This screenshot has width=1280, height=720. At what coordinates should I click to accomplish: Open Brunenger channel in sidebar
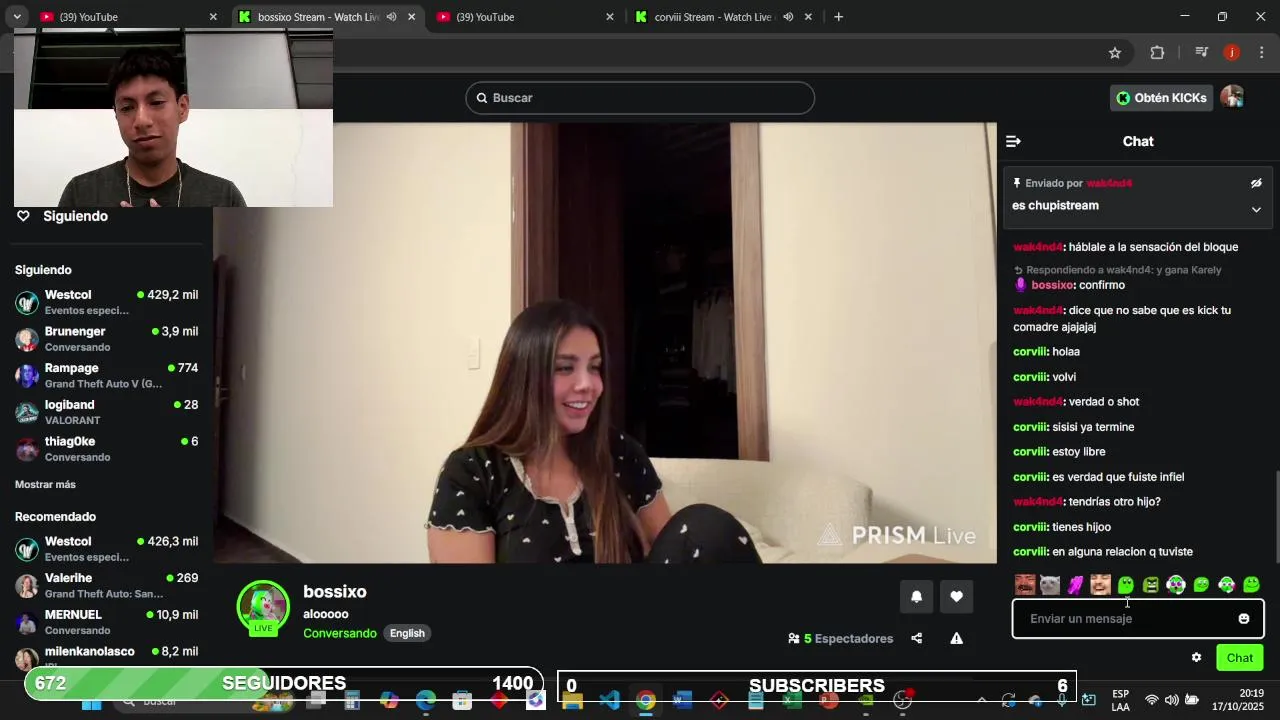(106, 339)
